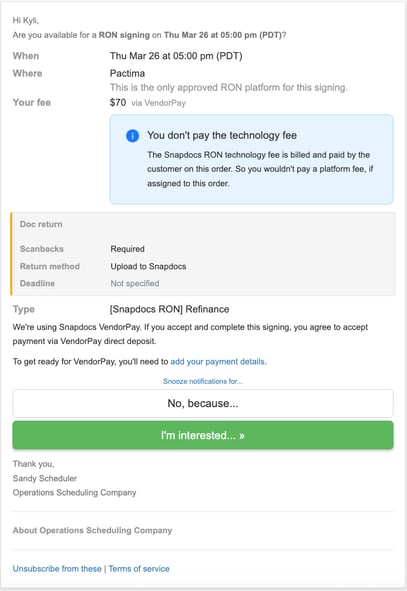The width and height of the screenshot is (407, 591).
Task: Click the Required scanbacks value
Action: (x=127, y=249)
